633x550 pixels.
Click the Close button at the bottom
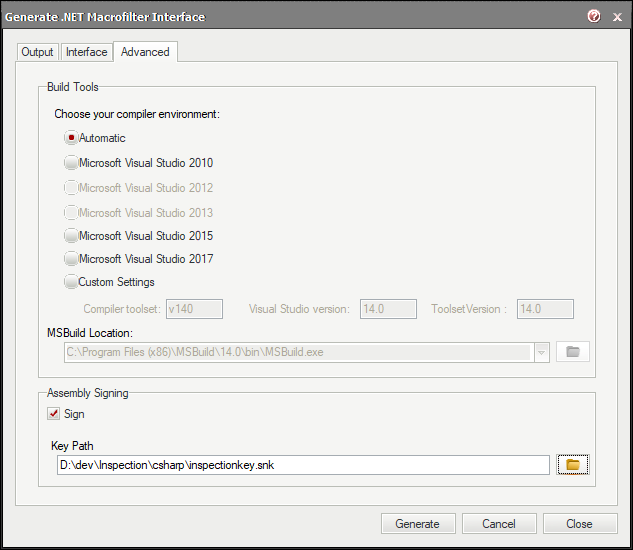[x=580, y=523]
